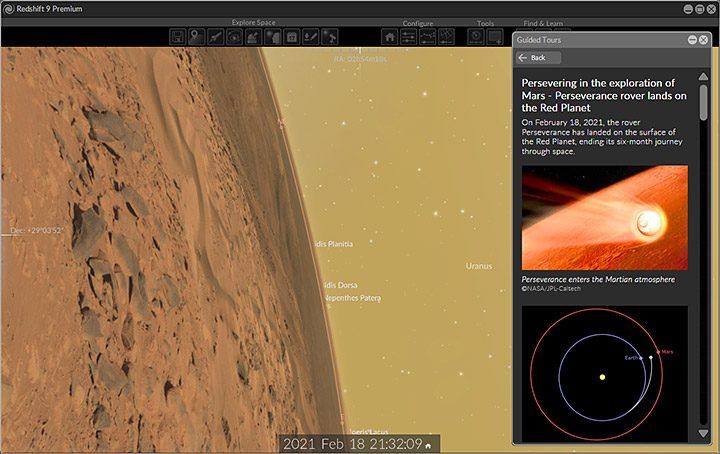This screenshot has height=454, width=720.
Task: Minimize the Redshift 9 Premium window
Action: coord(688,9)
